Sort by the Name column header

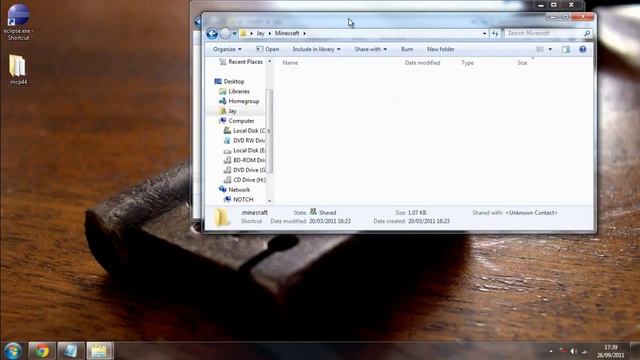[290, 63]
